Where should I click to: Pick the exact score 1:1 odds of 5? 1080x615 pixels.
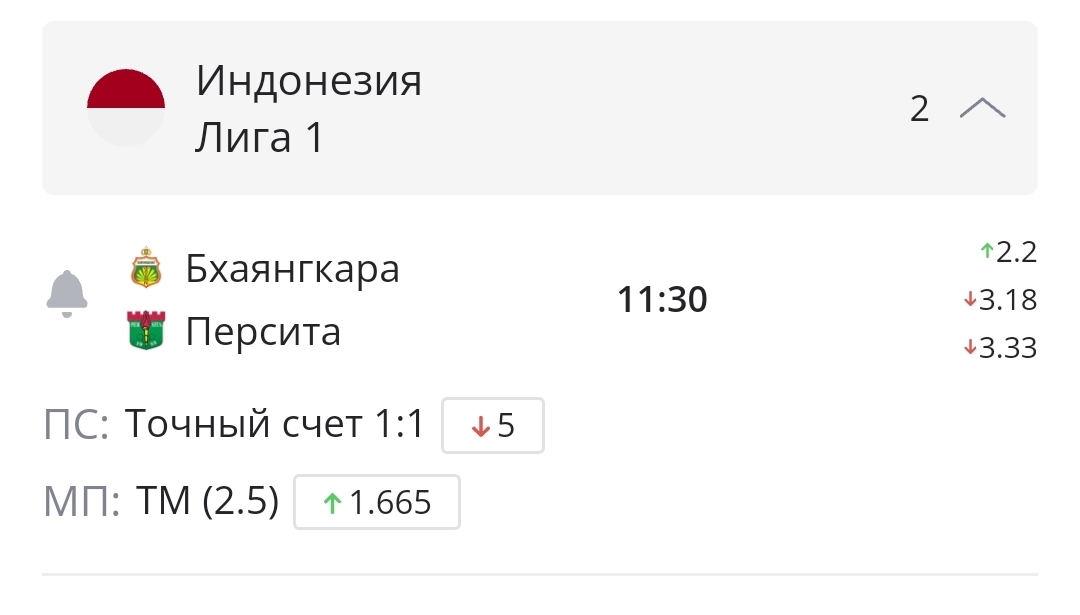tap(493, 426)
